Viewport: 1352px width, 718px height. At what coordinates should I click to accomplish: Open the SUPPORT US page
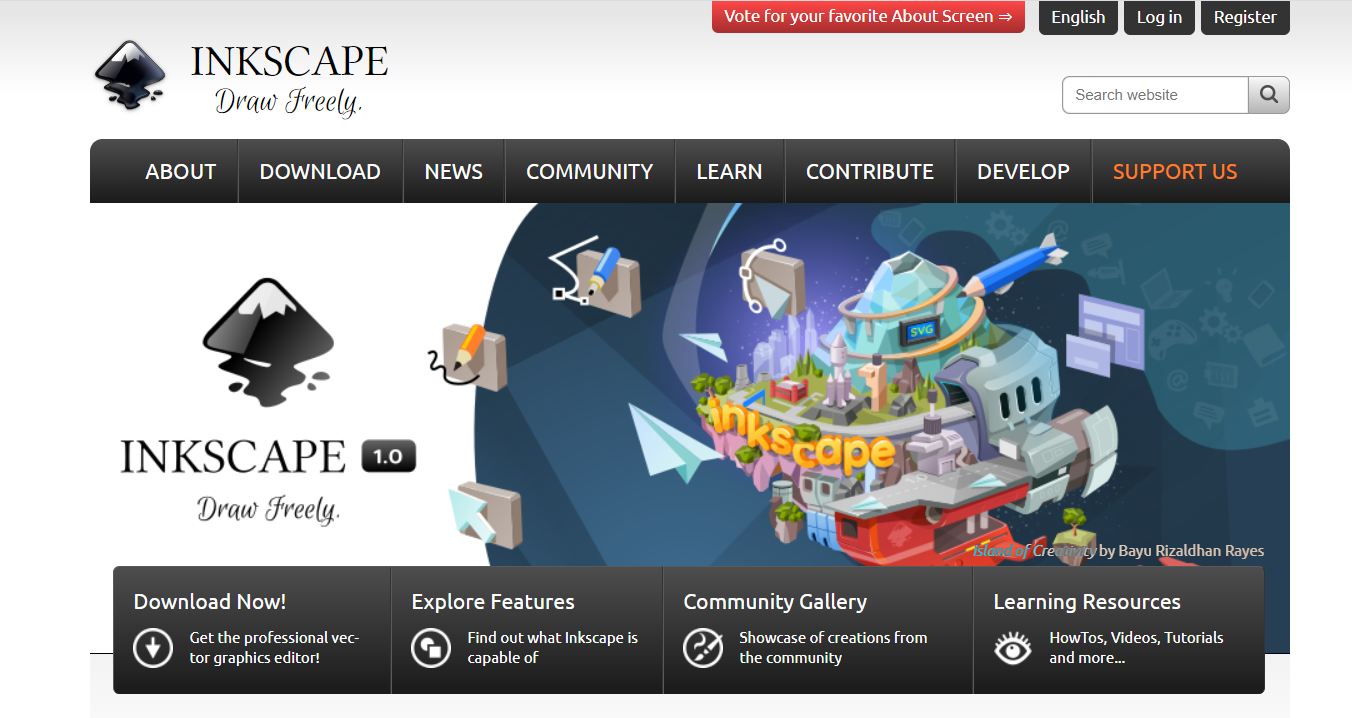tap(1175, 172)
